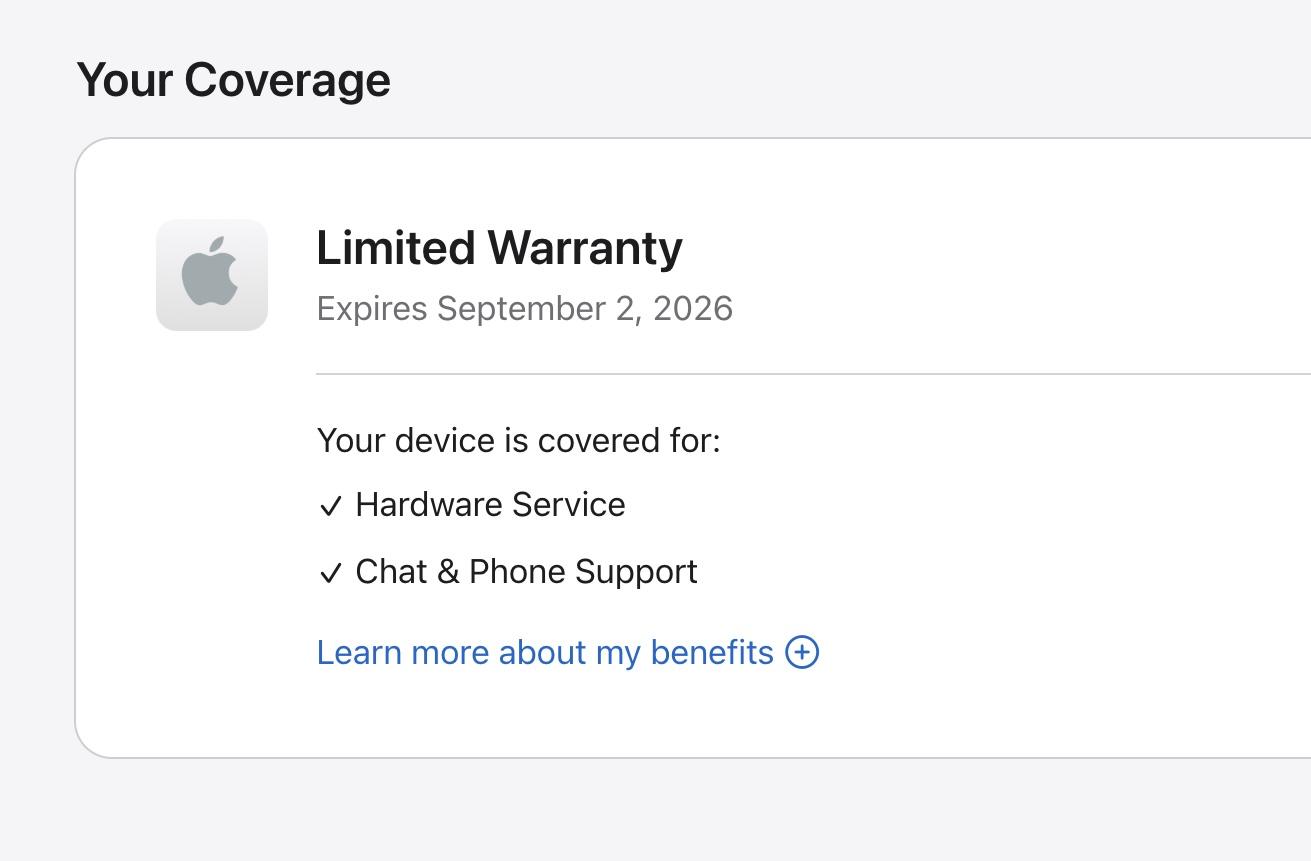Expand benefits with the plus circle icon
Screen dimensions: 1311x861
802,652
